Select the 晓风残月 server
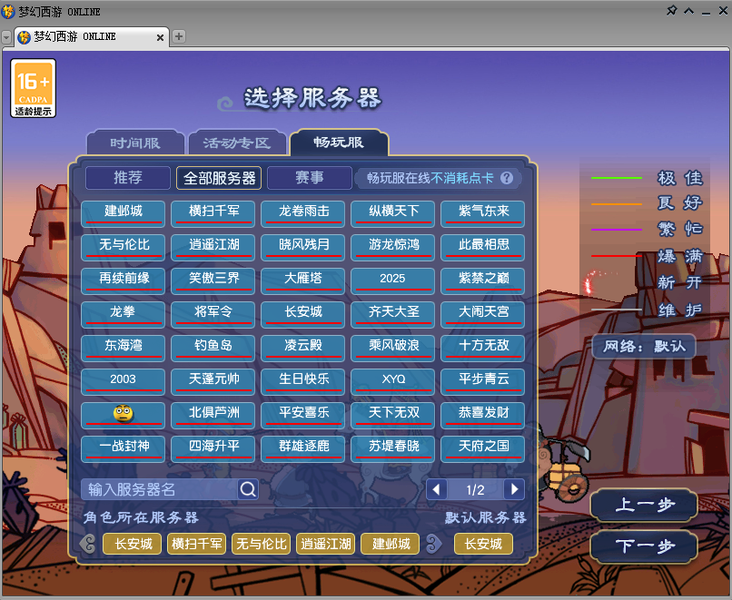The image size is (732, 600). pyautogui.click(x=303, y=247)
